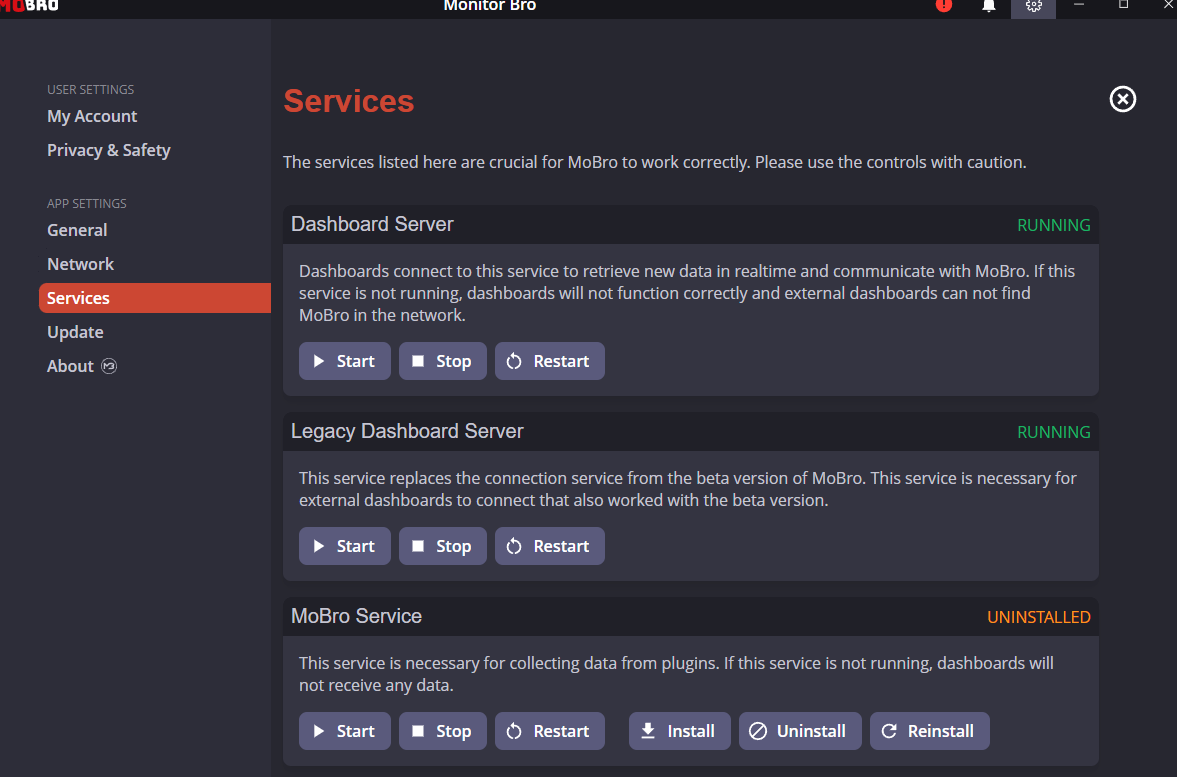The width and height of the screenshot is (1177, 777).
Task: Open My Account settings
Action: pyautogui.click(x=92, y=116)
